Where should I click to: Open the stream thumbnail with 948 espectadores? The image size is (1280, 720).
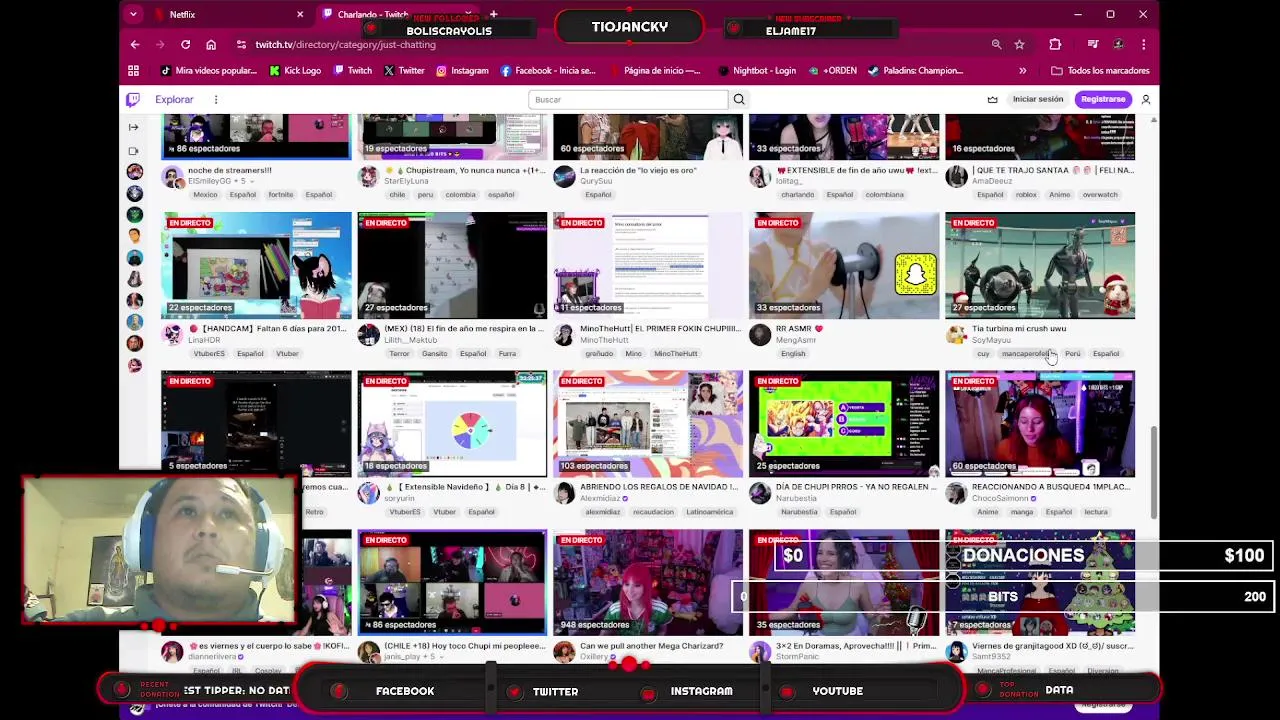click(648, 582)
